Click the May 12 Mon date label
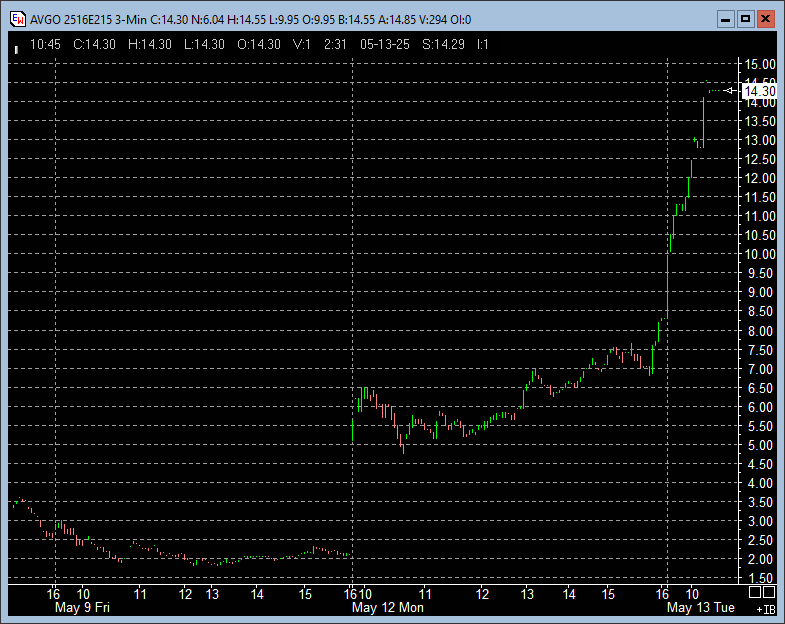This screenshot has width=785, height=624. [x=388, y=607]
